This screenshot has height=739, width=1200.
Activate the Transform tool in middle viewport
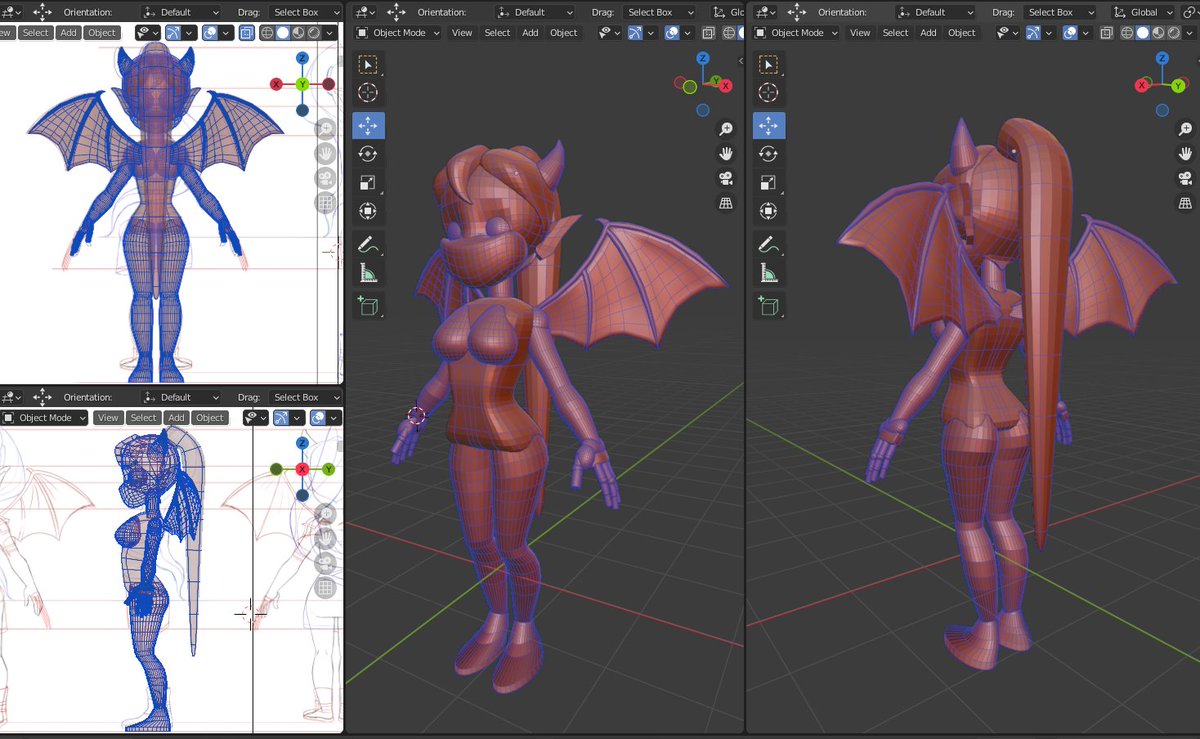(368, 211)
